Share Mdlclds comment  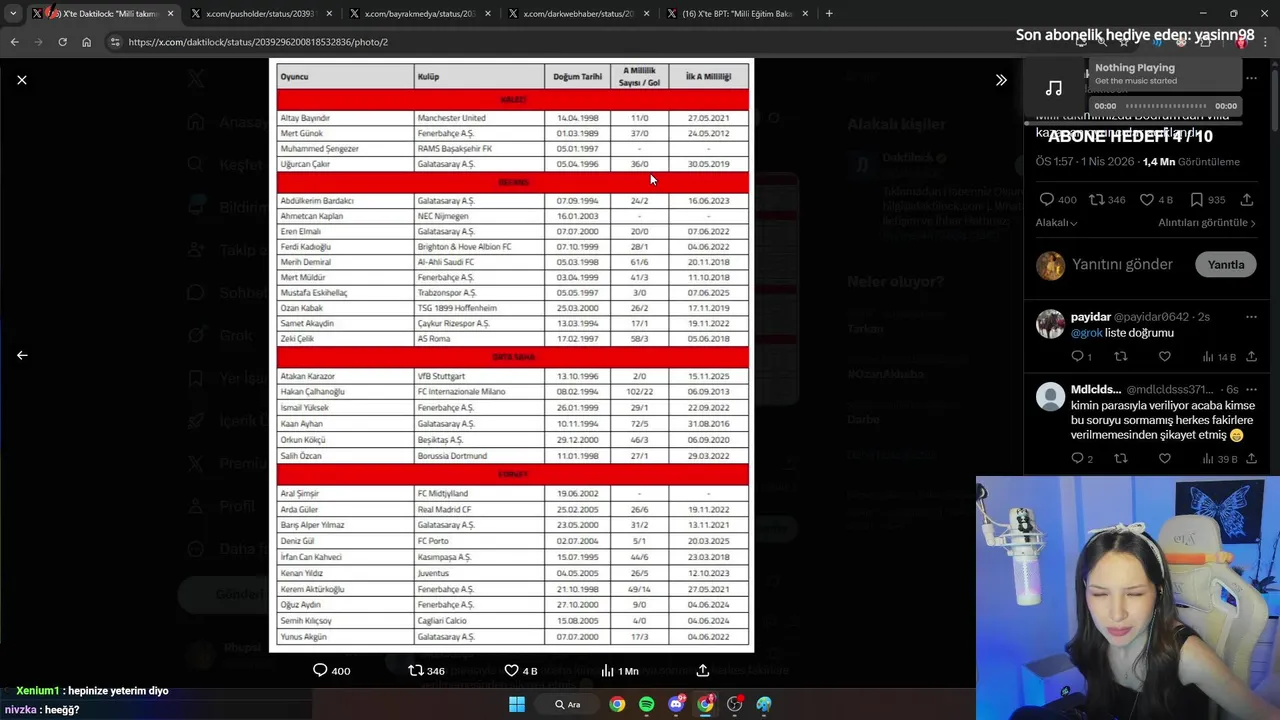point(1251,458)
